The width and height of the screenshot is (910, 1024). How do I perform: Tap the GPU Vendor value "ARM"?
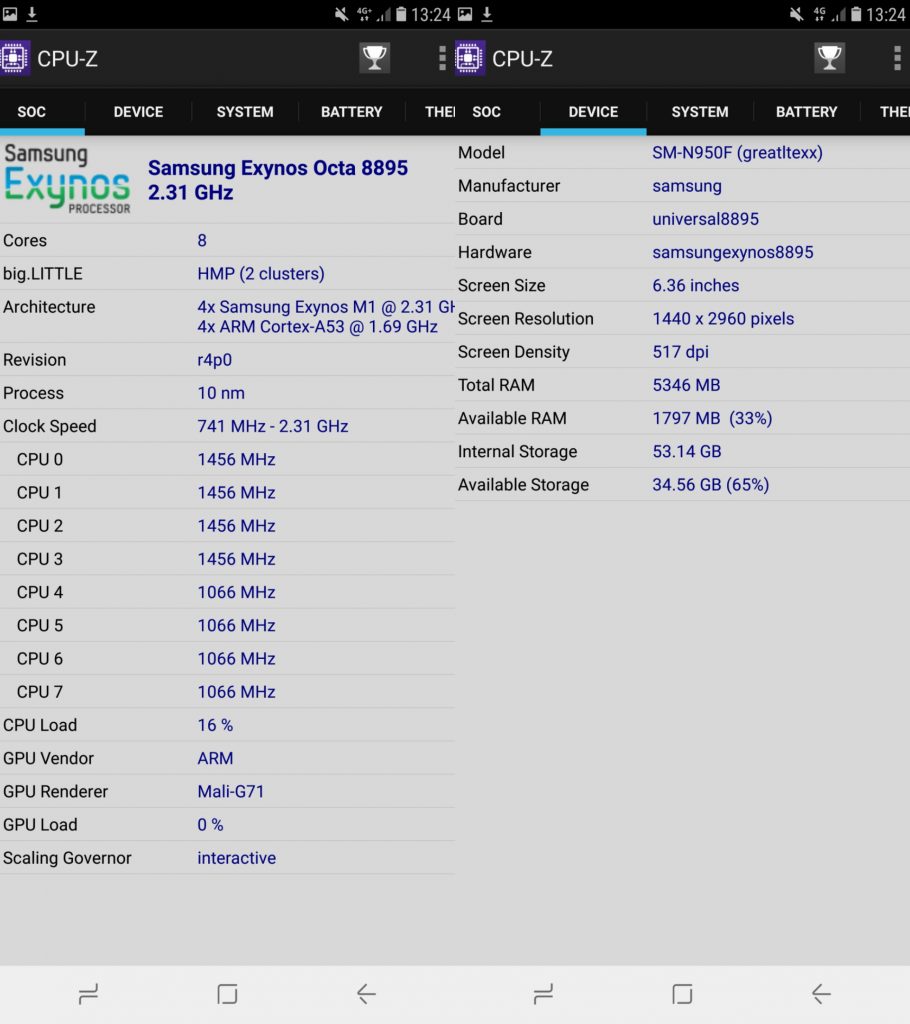pyautogui.click(x=215, y=758)
